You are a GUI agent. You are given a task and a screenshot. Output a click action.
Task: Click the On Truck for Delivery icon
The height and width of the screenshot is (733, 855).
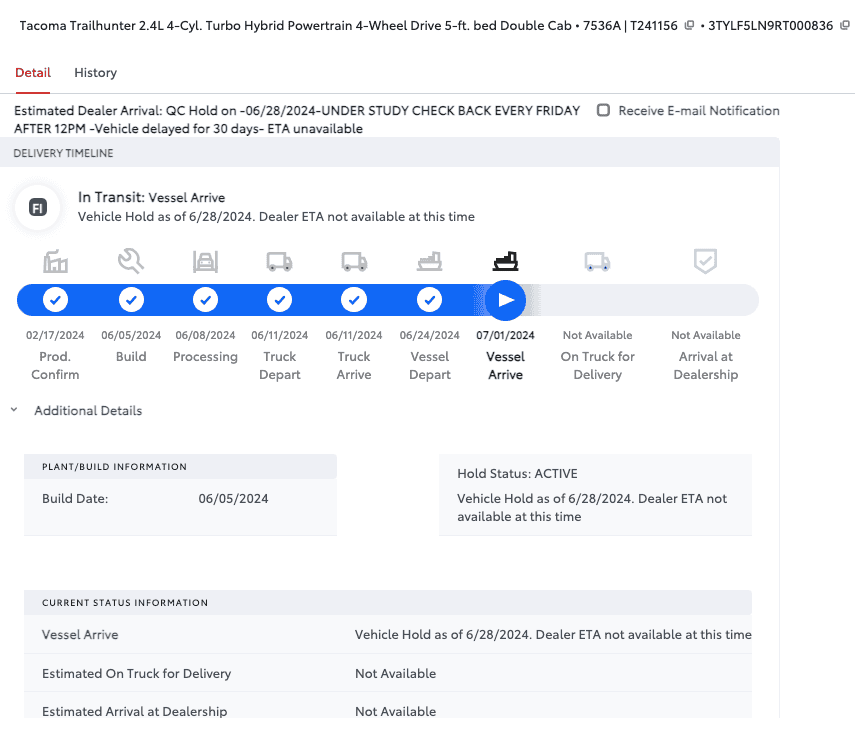[x=598, y=262]
